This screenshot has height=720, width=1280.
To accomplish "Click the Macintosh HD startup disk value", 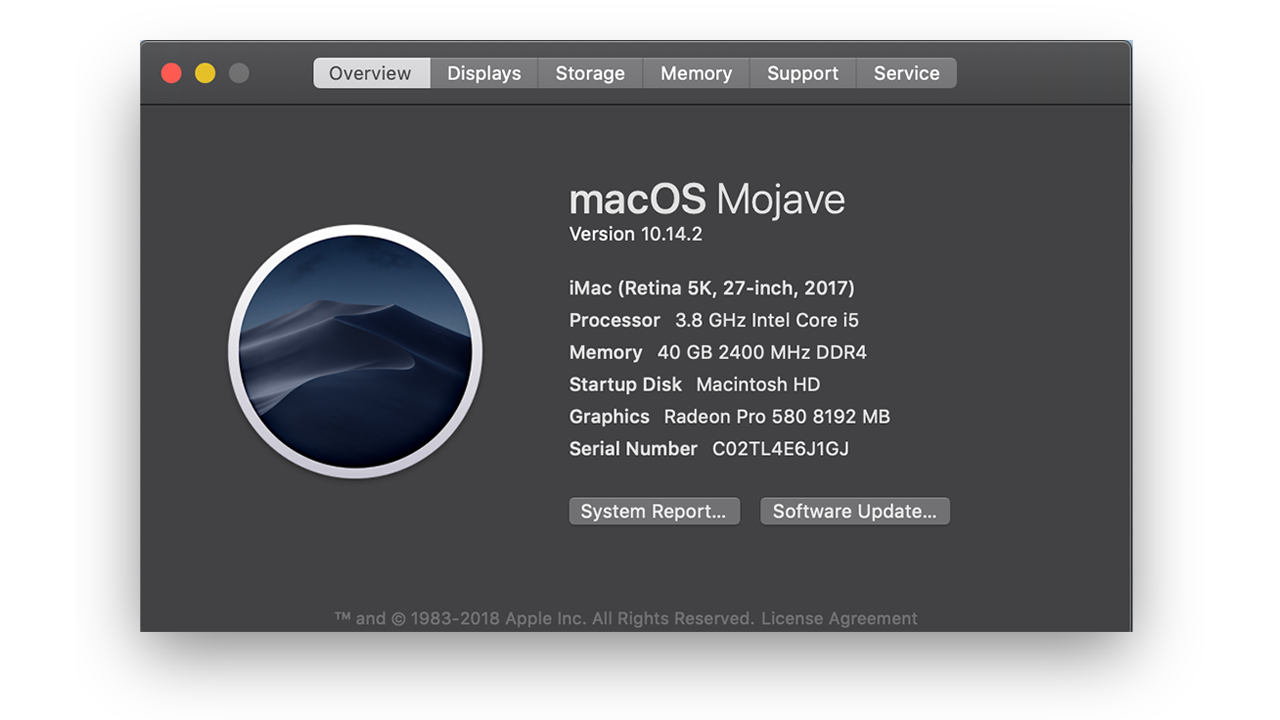I will pos(758,384).
